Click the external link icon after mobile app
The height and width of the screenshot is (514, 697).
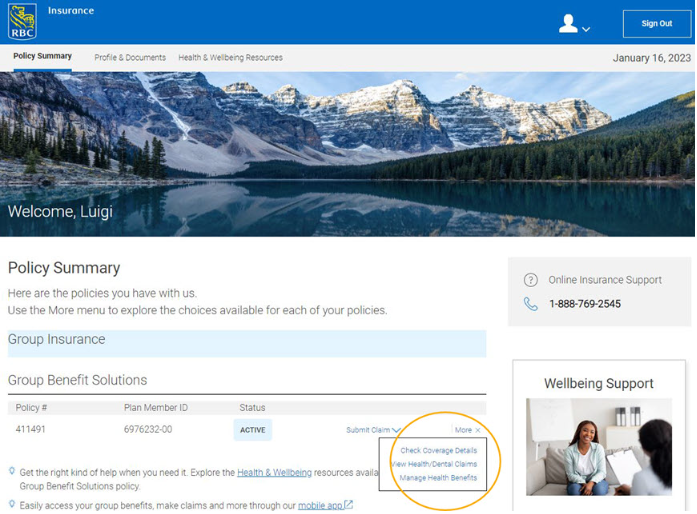(x=349, y=505)
